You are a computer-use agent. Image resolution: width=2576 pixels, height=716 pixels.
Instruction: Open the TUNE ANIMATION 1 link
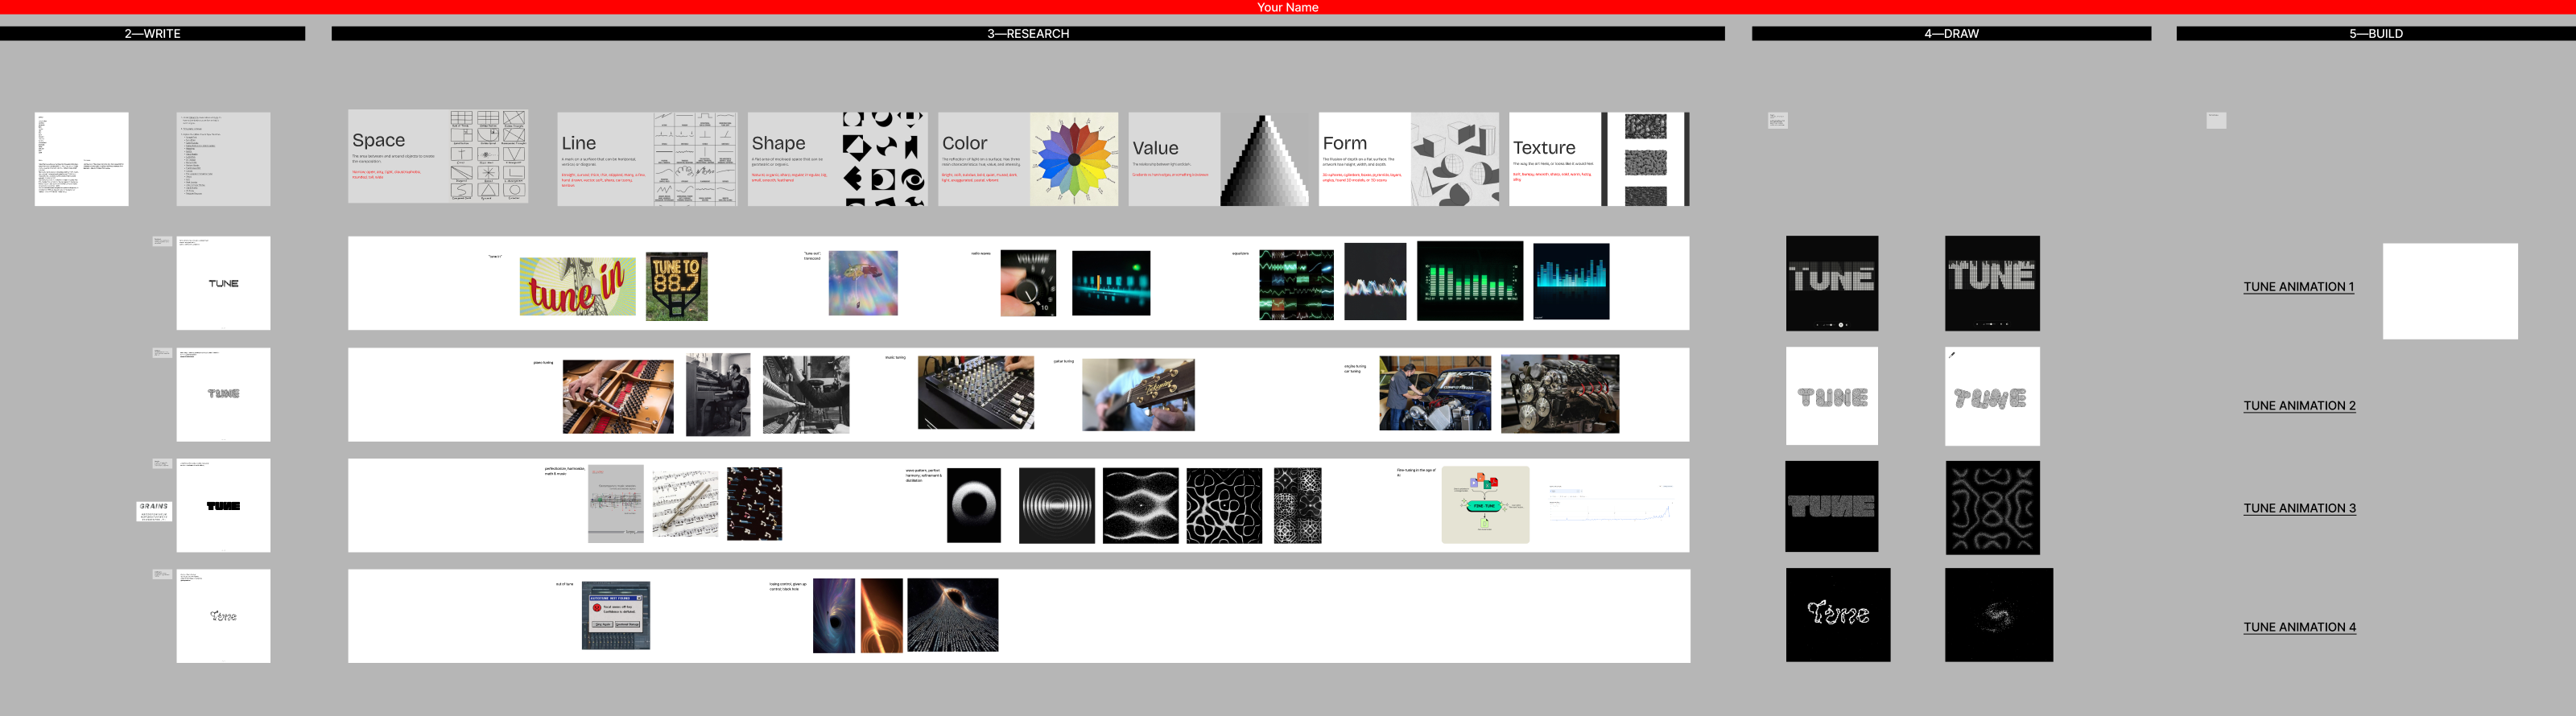click(x=2298, y=287)
